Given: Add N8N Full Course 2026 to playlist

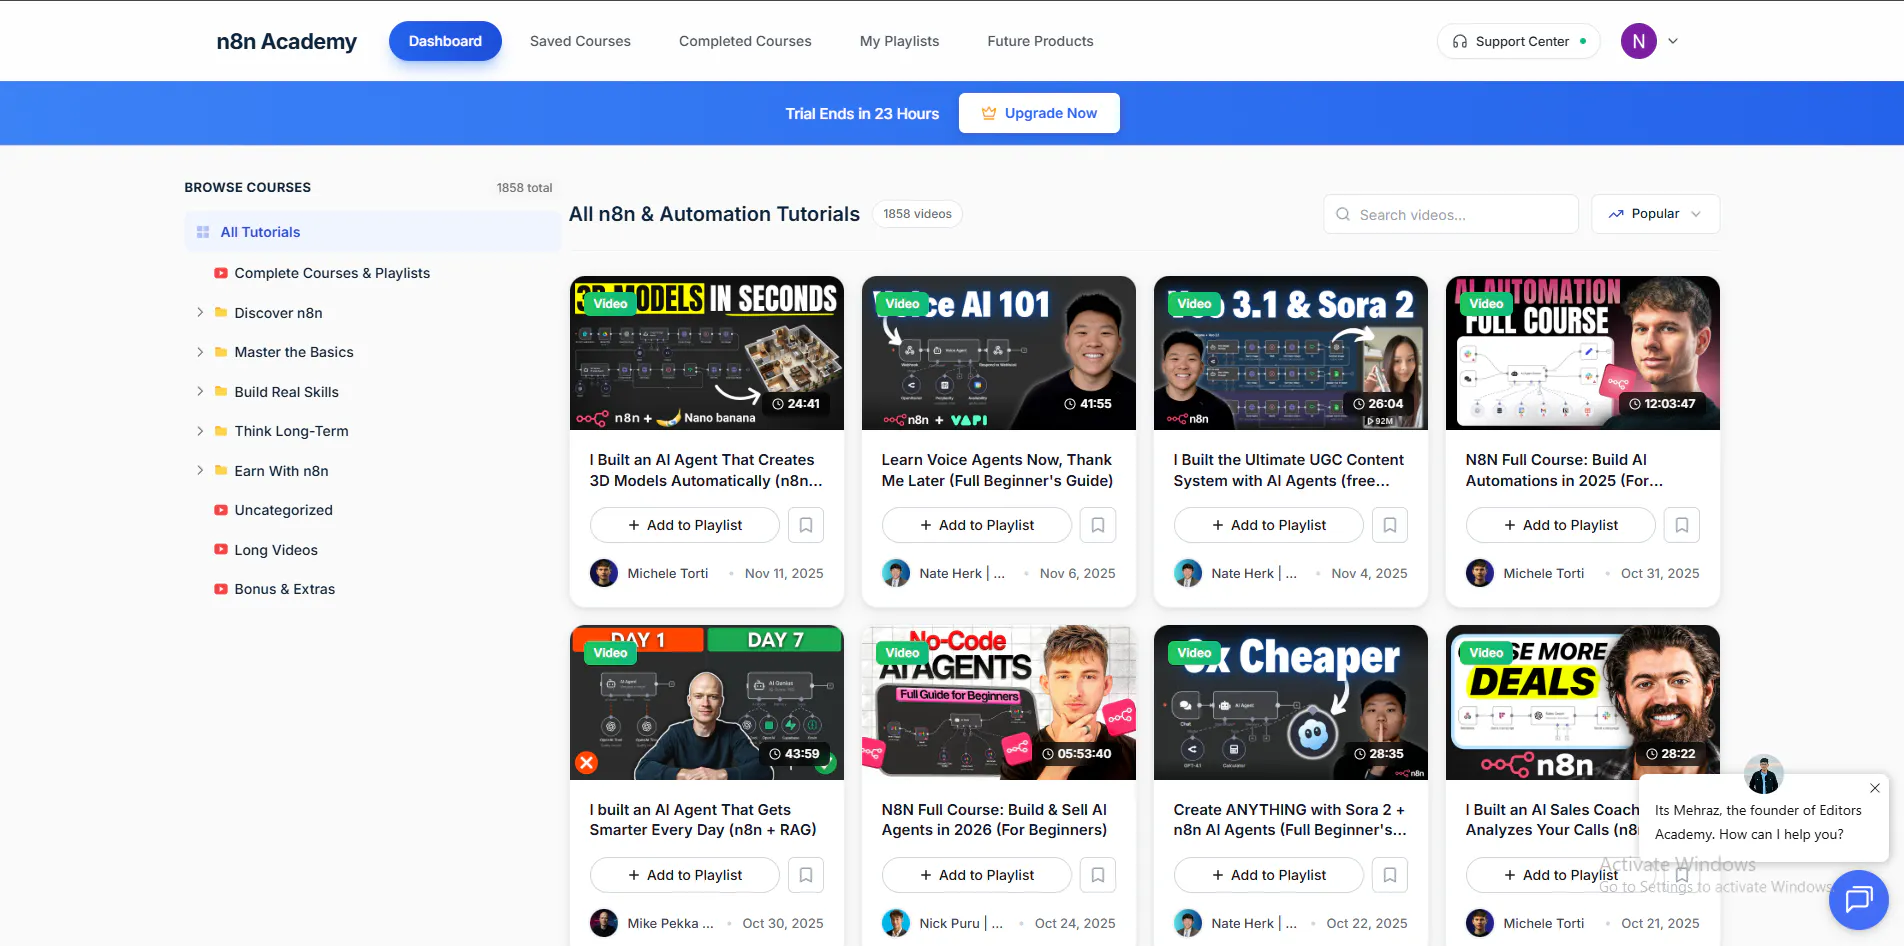Looking at the screenshot, I should pyautogui.click(x=976, y=875).
